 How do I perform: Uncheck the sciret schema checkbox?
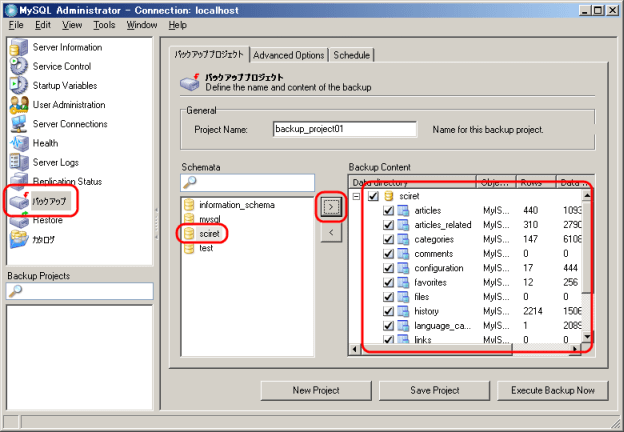(x=373, y=196)
